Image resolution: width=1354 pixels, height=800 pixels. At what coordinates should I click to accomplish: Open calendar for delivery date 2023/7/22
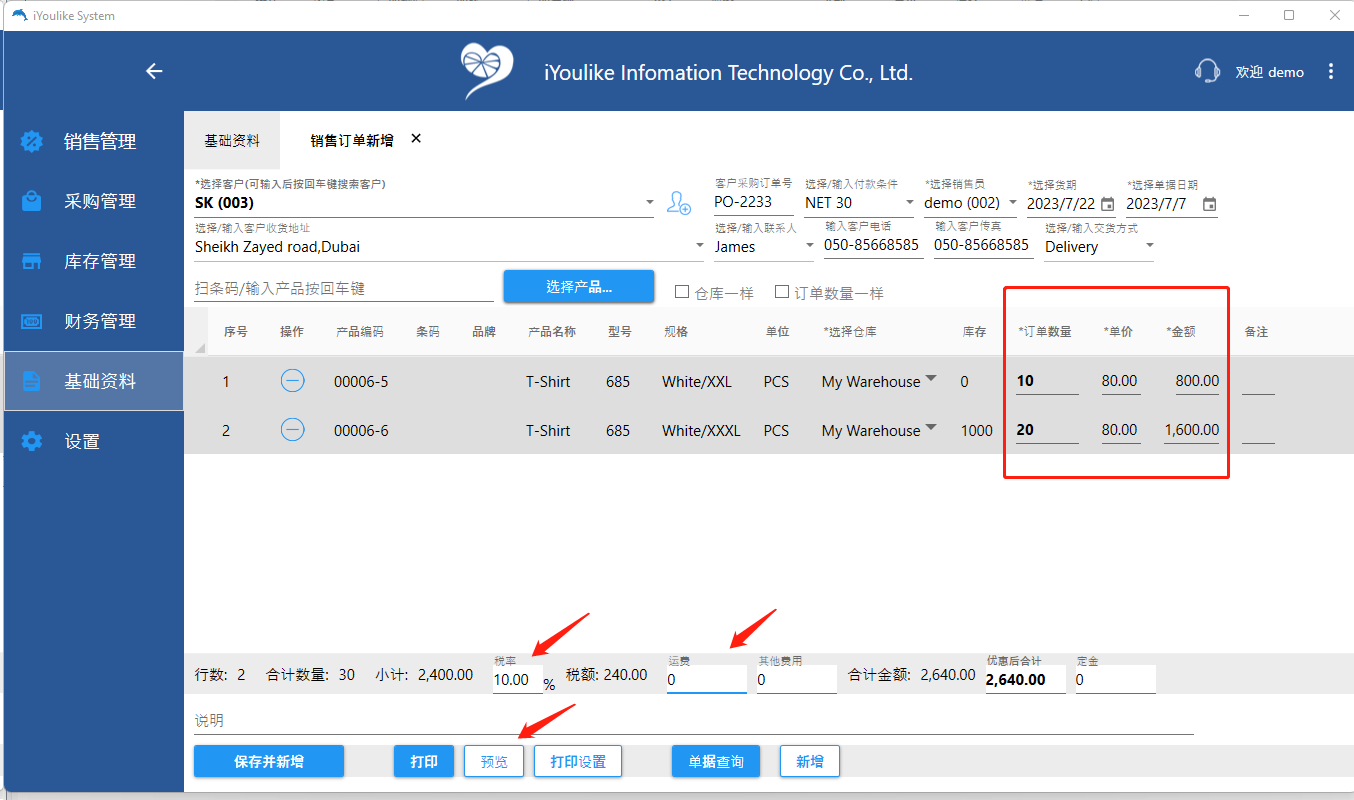tap(1107, 204)
